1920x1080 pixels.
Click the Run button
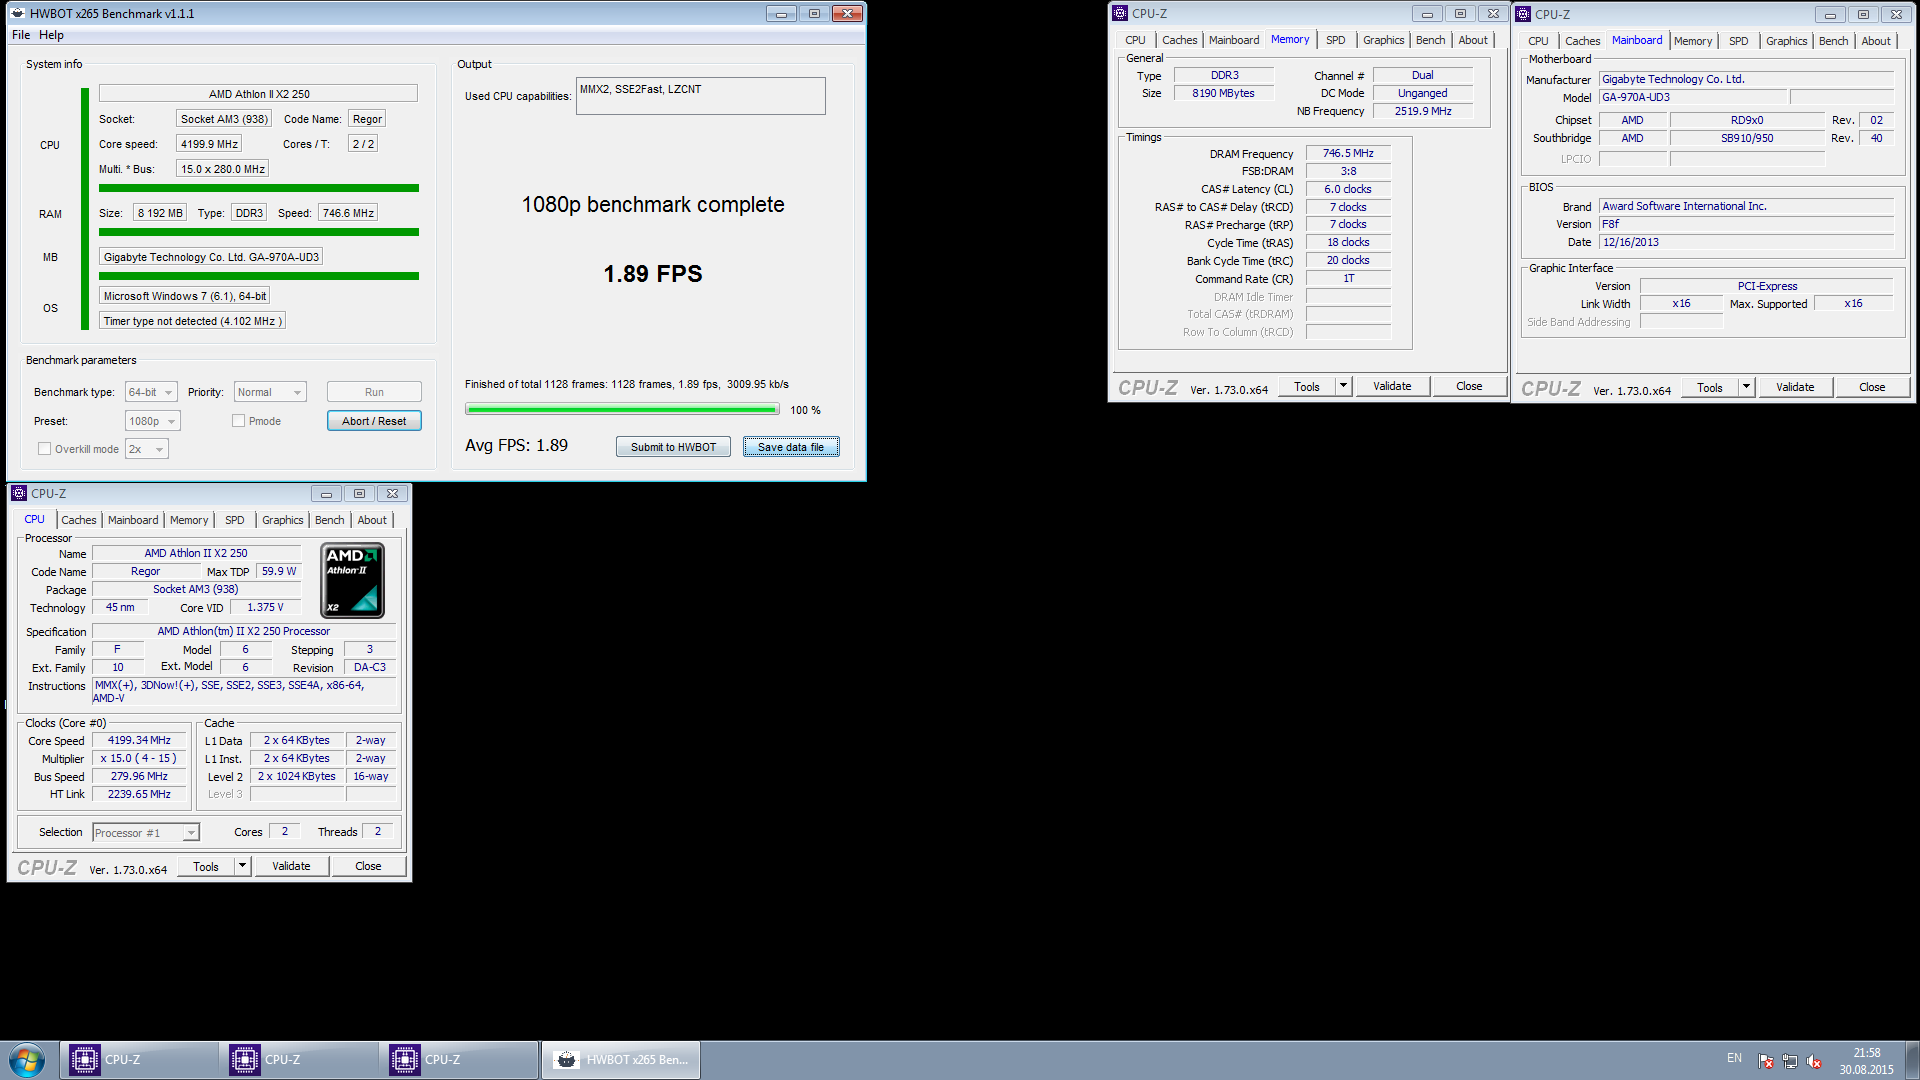point(374,392)
